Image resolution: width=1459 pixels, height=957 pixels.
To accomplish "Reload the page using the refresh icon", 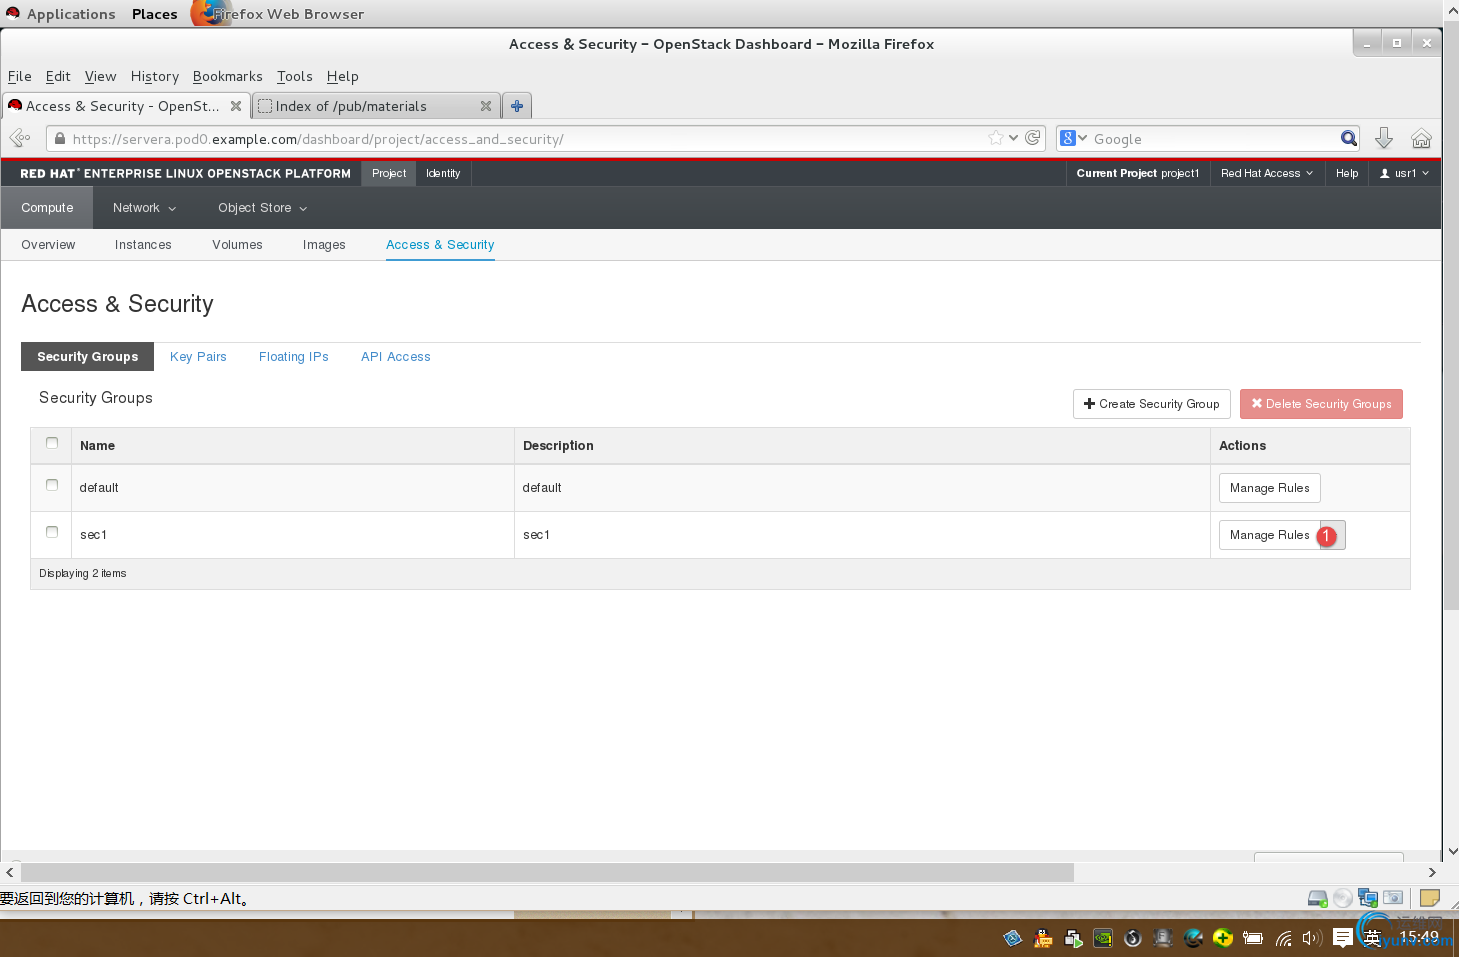I will pyautogui.click(x=1033, y=138).
